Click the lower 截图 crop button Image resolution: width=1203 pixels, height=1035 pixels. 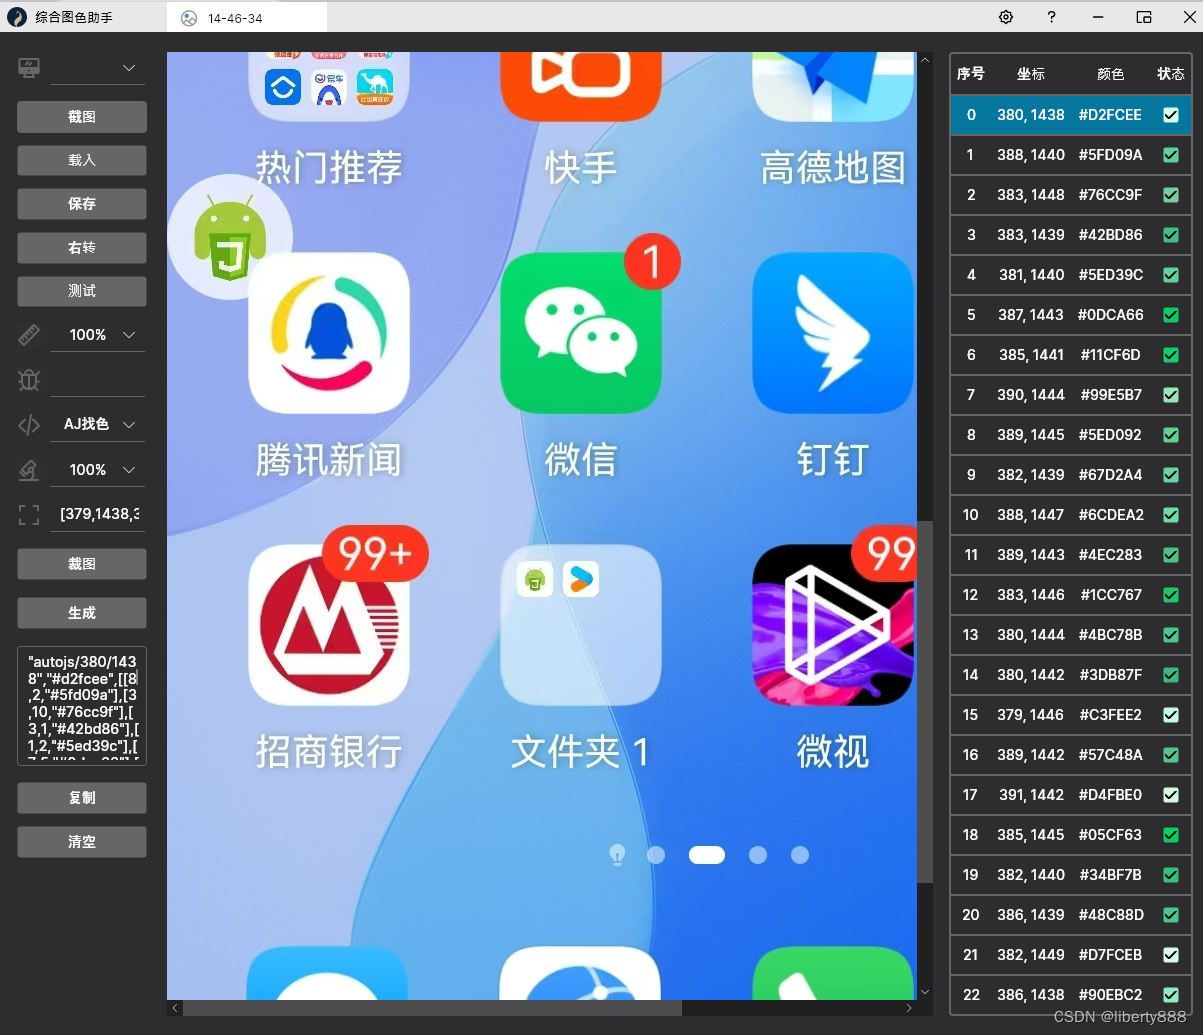(x=82, y=564)
